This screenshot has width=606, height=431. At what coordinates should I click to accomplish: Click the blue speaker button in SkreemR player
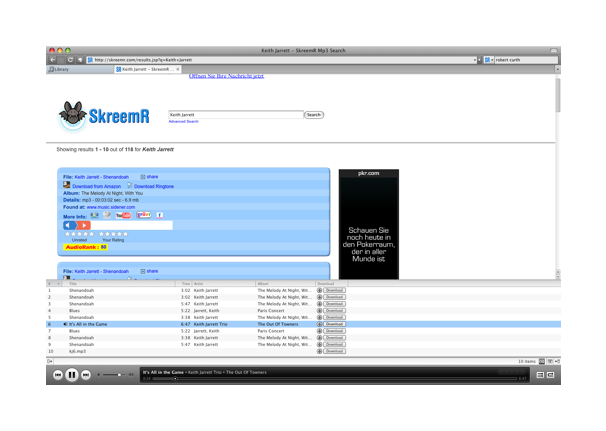tap(70, 225)
